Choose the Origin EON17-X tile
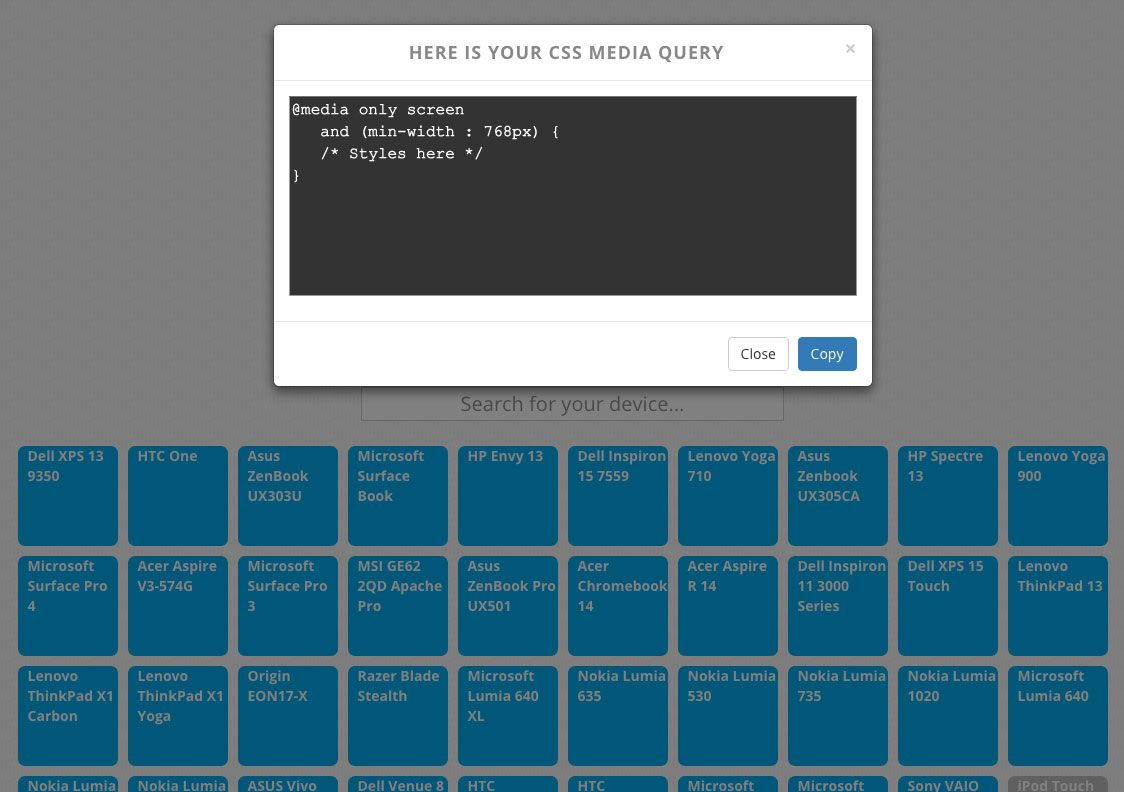 coord(287,715)
